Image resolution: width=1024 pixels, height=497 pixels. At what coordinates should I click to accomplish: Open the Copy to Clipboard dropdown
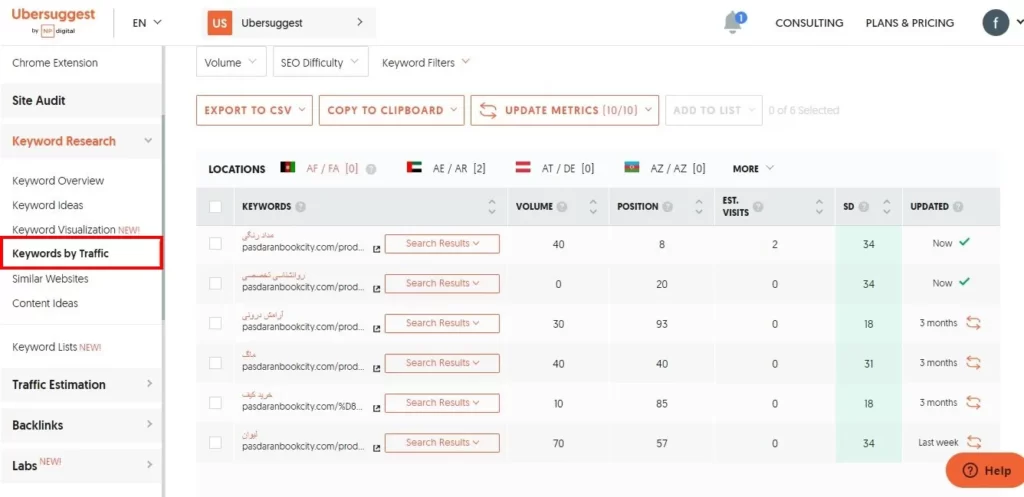pyautogui.click(x=392, y=110)
